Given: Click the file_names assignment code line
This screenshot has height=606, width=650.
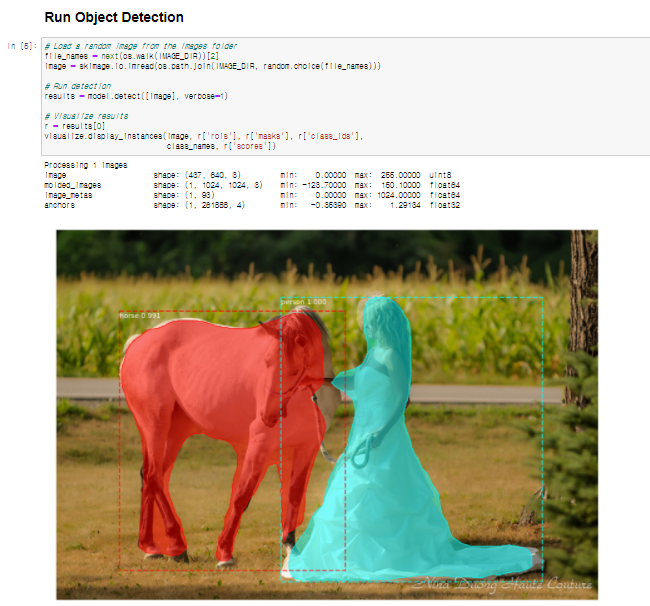Looking at the screenshot, I should click(132, 56).
